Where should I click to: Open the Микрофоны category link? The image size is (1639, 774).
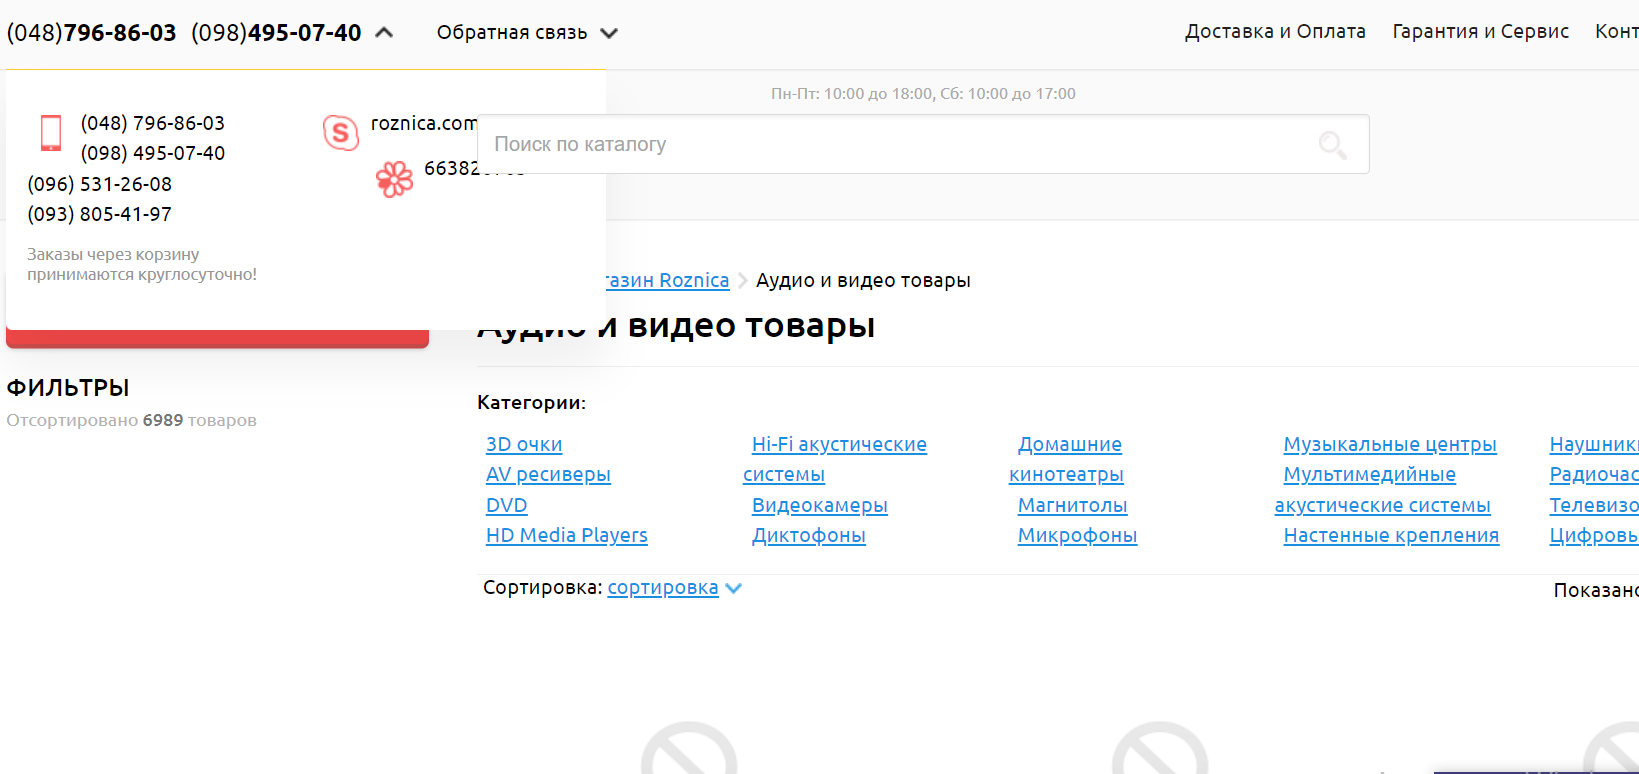[1077, 536]
